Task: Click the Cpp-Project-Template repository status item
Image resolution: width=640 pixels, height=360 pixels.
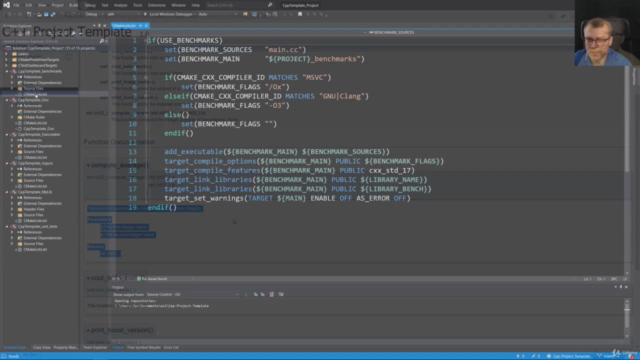Action: point(569,356)
